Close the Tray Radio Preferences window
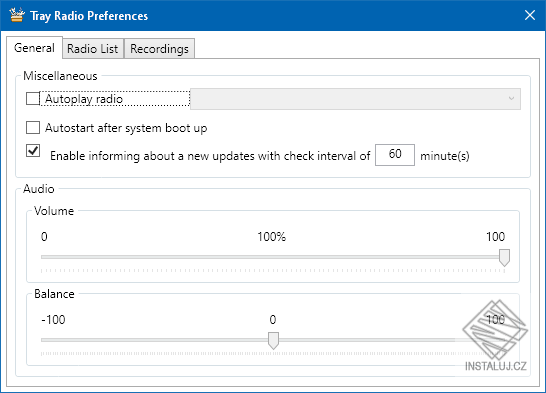The image size is (546, 393). (x=530, y=15)
